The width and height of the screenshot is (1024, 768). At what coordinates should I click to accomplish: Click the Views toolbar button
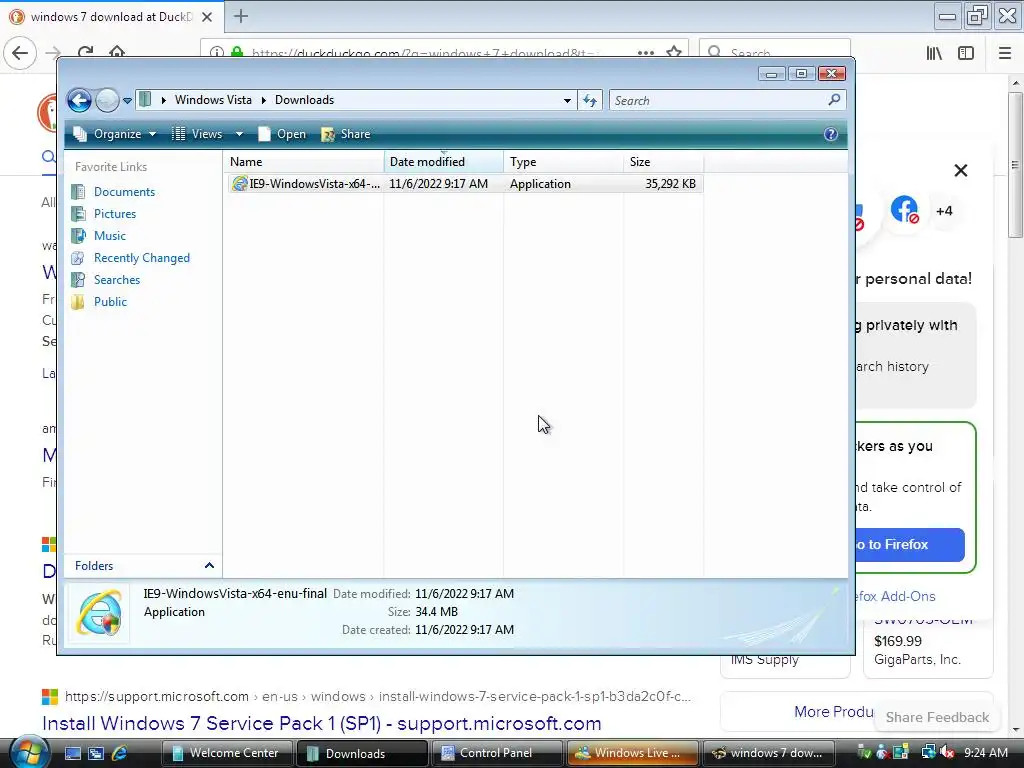click(x=197, y=134)
